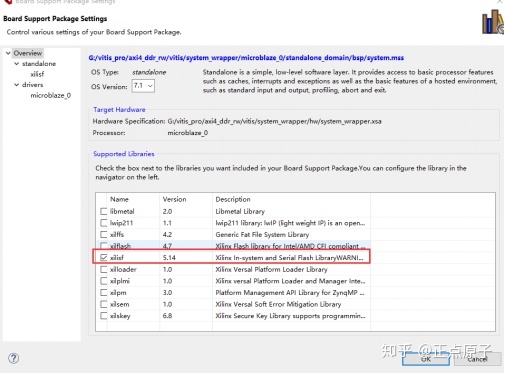The image size is (505, 373).
Task: Open the help question mark icon
Action: (14, 358)
